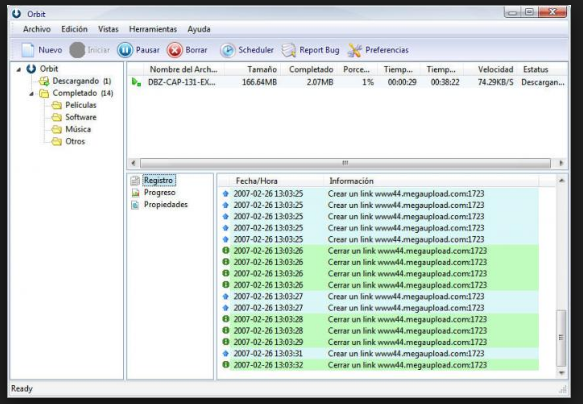Click the Progreso chart icon
Screen dimensions: 583x404
135,193
